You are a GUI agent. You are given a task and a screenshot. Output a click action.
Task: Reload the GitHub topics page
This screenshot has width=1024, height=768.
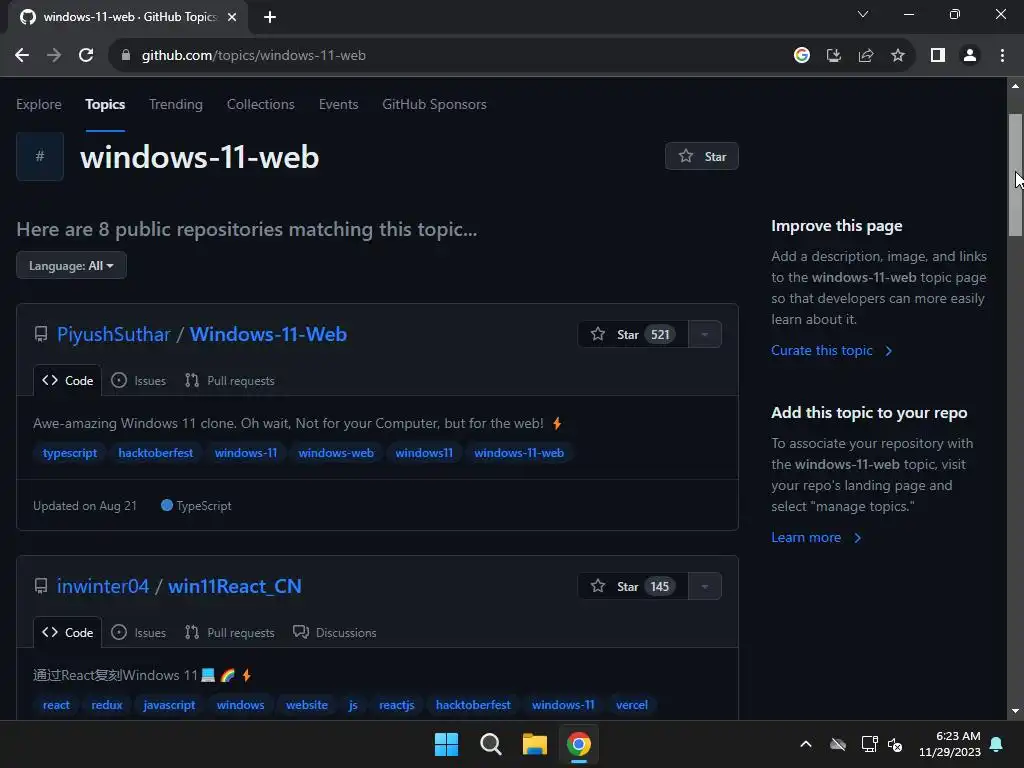[86, 56]
